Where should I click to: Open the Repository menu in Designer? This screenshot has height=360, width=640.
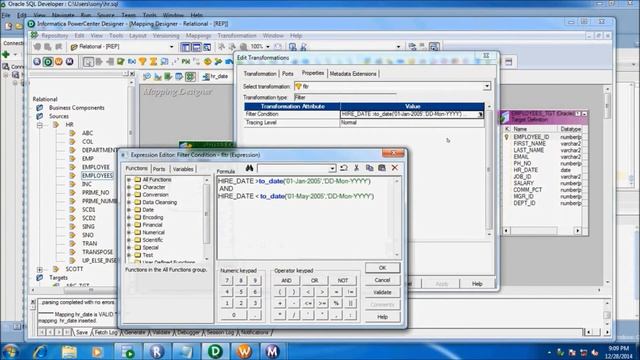55,36
